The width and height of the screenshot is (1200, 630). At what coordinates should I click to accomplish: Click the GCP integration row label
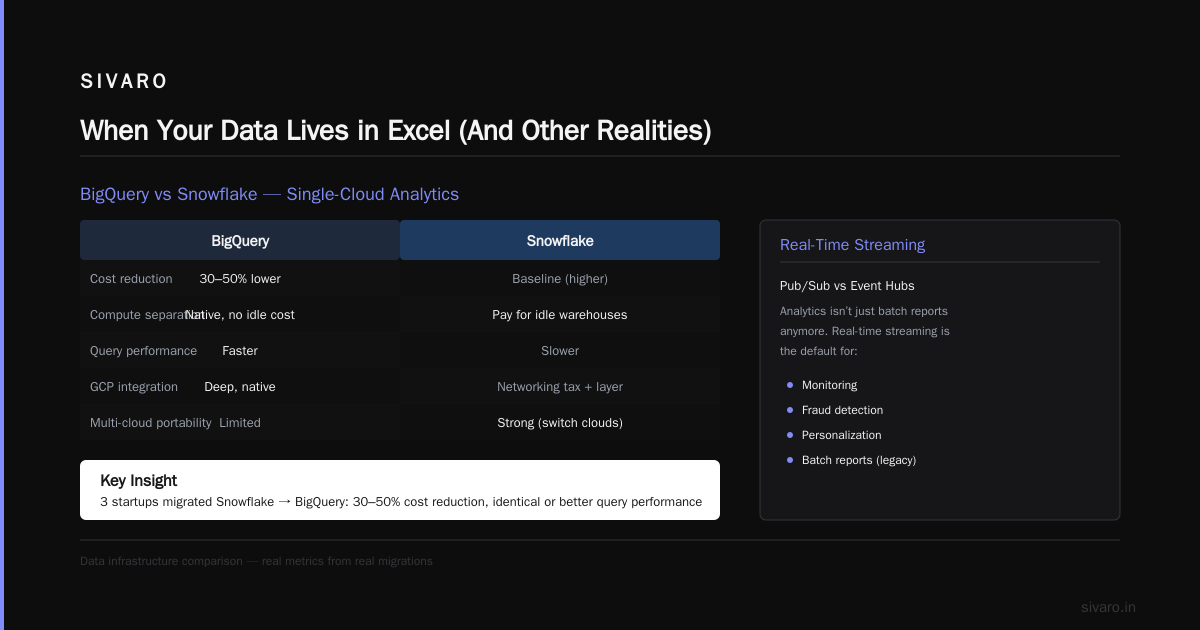pos(134,387)
